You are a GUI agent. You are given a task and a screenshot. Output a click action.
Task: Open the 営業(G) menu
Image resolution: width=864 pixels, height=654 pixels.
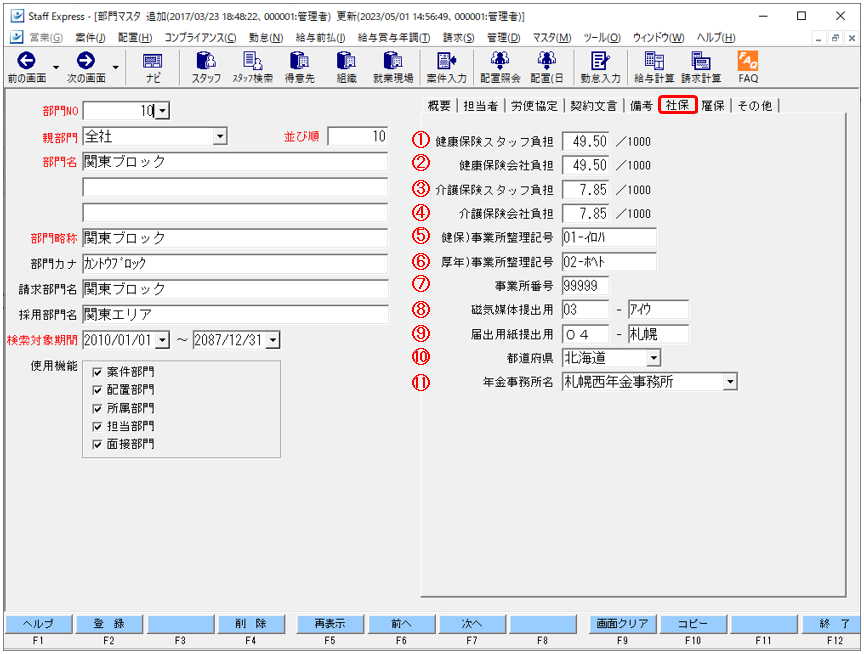point(46,37)
